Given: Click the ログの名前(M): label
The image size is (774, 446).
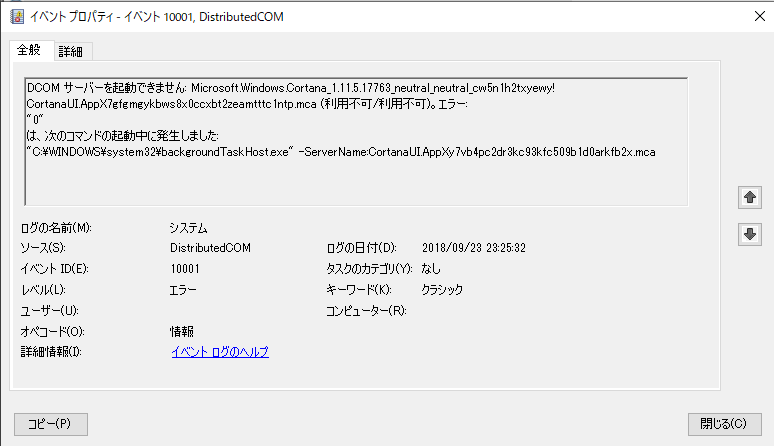Looking at the screenshot, I should pyautogui.click(x=56, y=228).
